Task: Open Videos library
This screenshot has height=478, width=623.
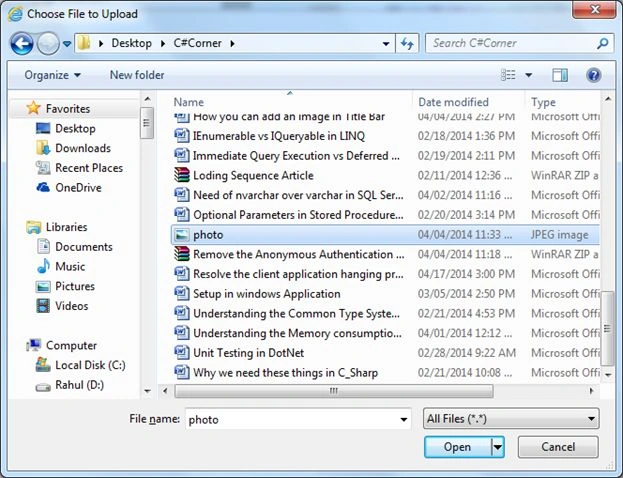Action: tap(72, 306)
